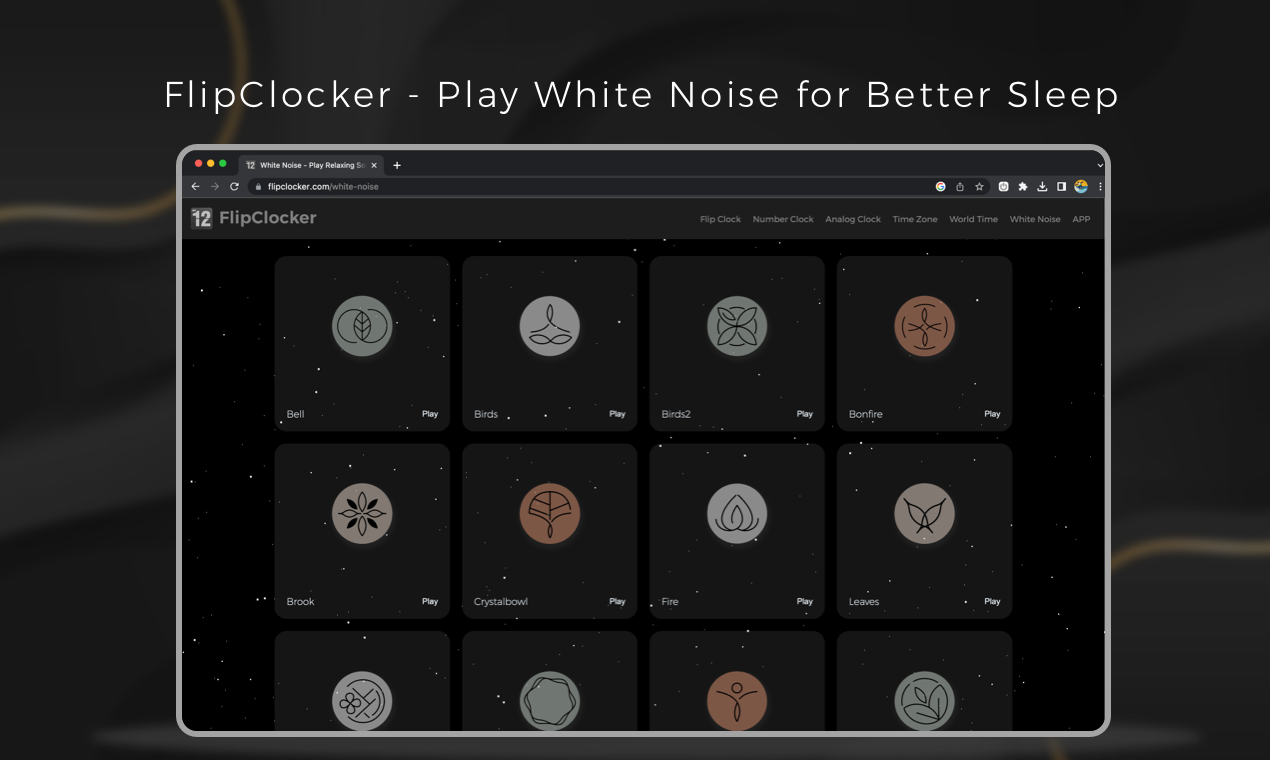Viewport: 1270px width, 760px height.
Task: Click the orange figure icon in bottom row
Action: [x=737, y=701]
